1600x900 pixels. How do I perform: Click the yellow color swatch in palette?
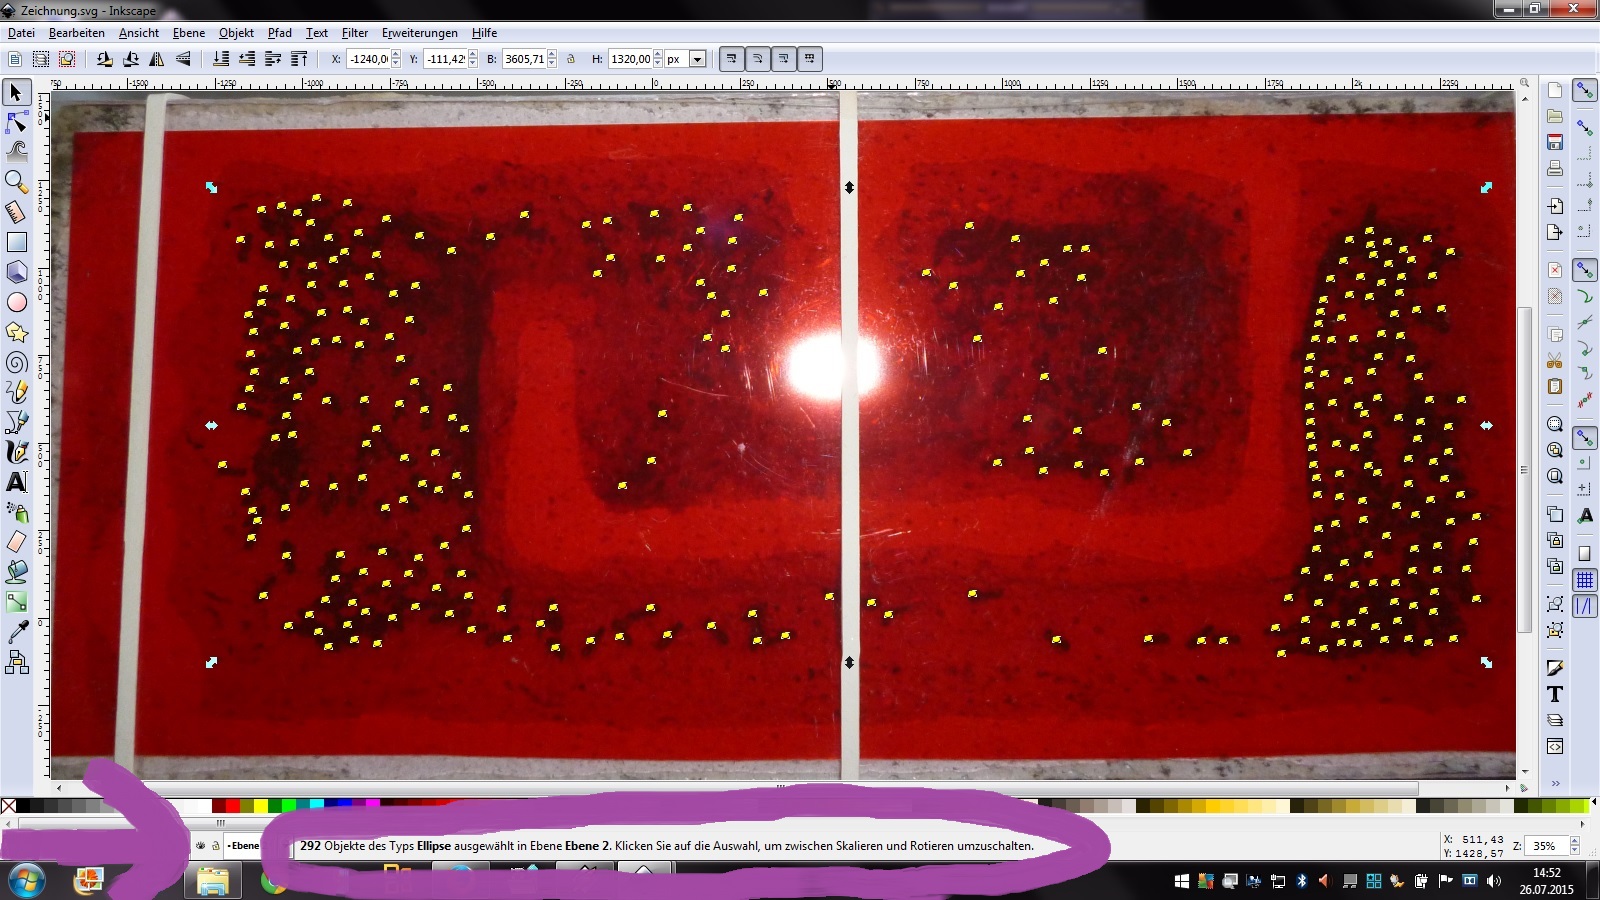pyautogui.click(x=260, y=806)
